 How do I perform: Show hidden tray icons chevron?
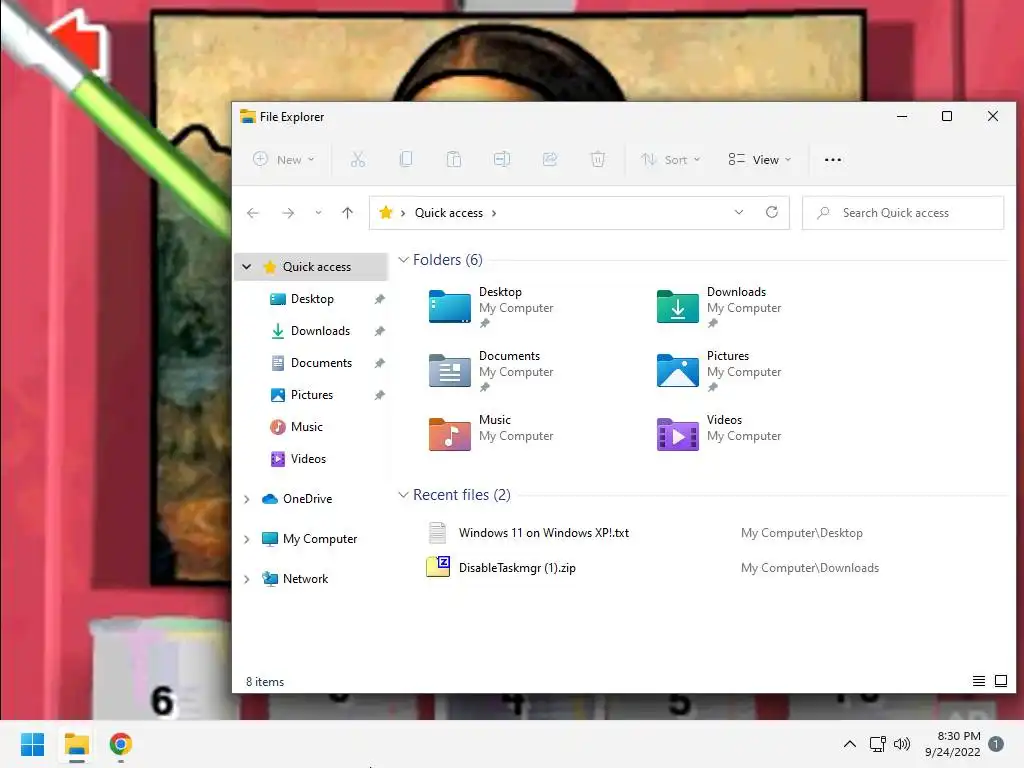click(x=850, y=744)
